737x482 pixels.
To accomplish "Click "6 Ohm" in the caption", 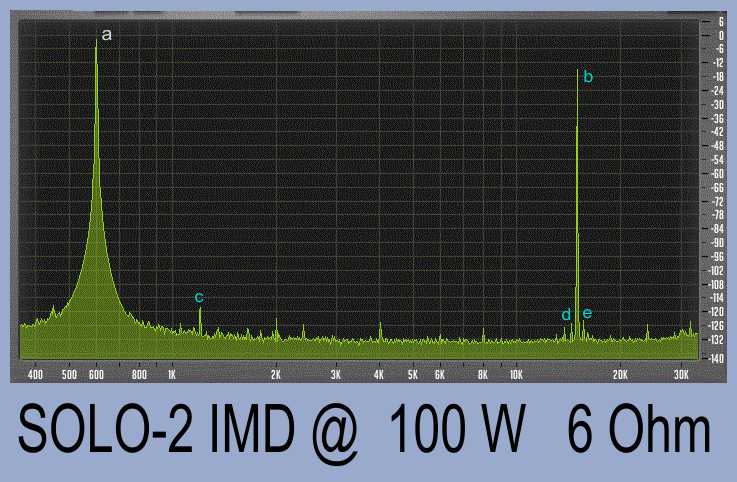I will click(x=639, y=429).
